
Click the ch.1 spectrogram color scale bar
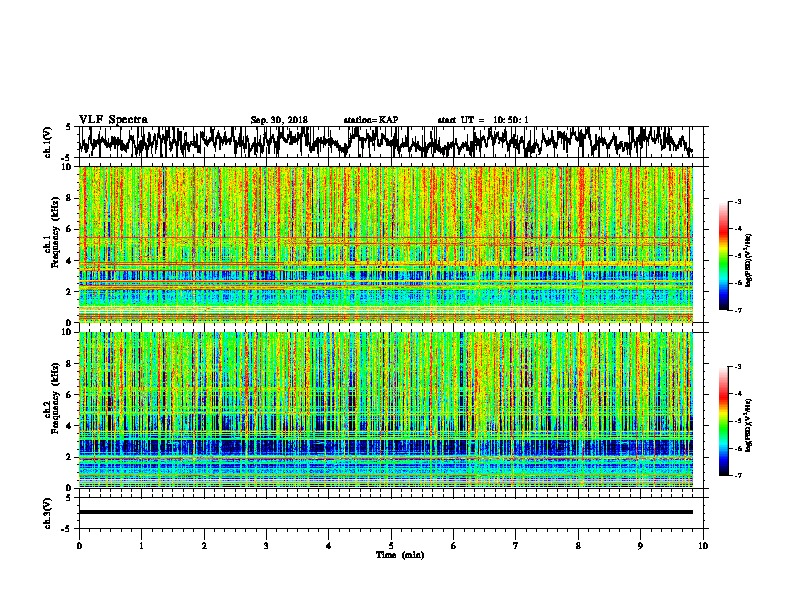(x=724, y=256)
